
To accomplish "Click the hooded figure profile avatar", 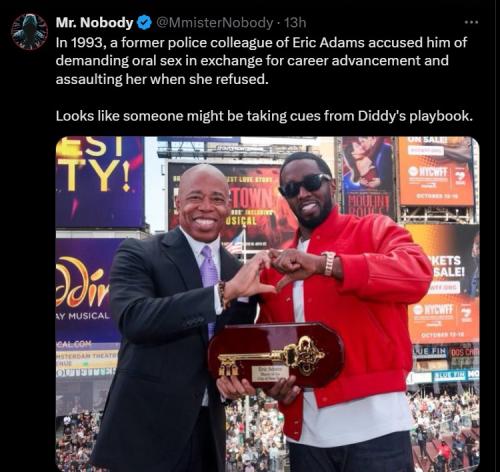I will [x=29, y=32].
